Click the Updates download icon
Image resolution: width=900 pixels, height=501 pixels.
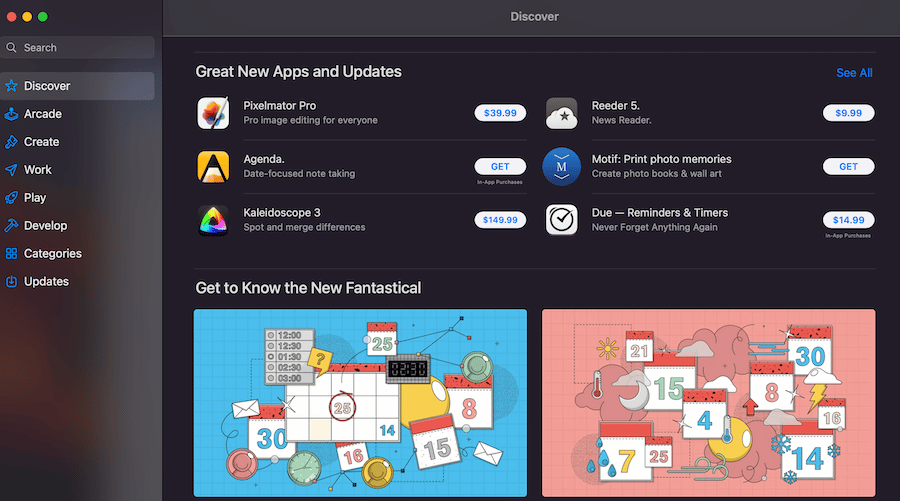(x=11, y=281)
